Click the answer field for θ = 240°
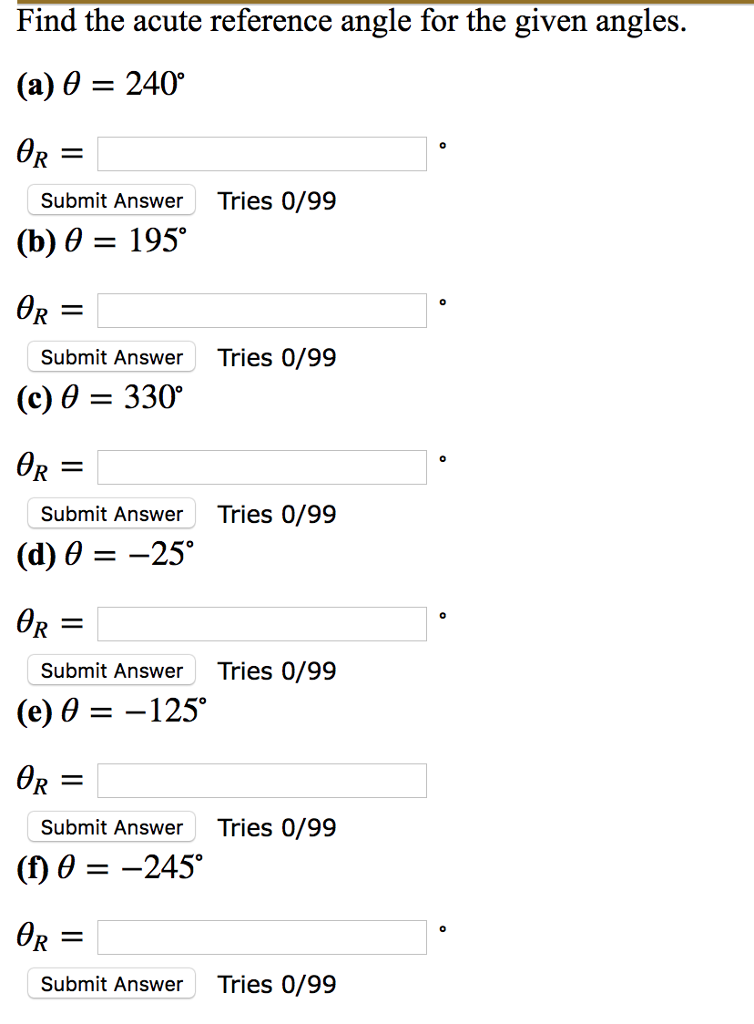The width and height of the screenshot is (754, 1024). (261, 153)
